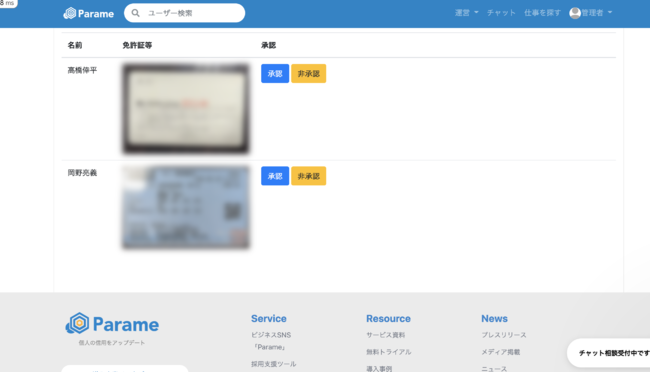
Task: Approve 岡野亮義 with the blue 承認 button
Action: click(x=275, y=176)
